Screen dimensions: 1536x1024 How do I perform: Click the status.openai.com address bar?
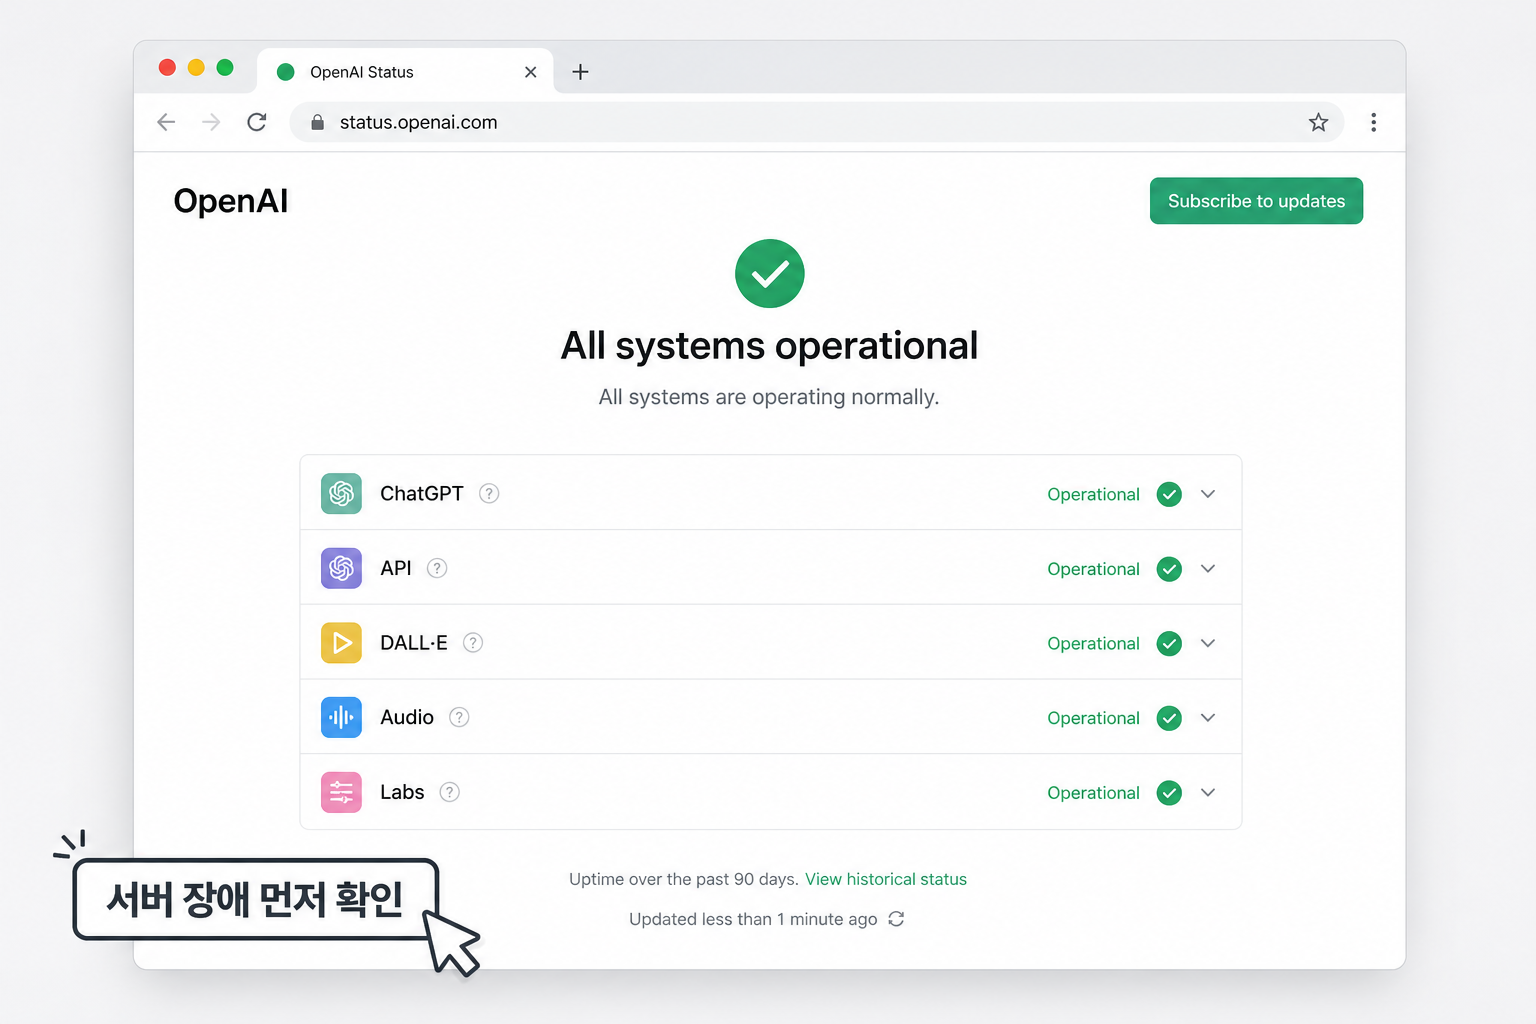[x=816, y=122]
